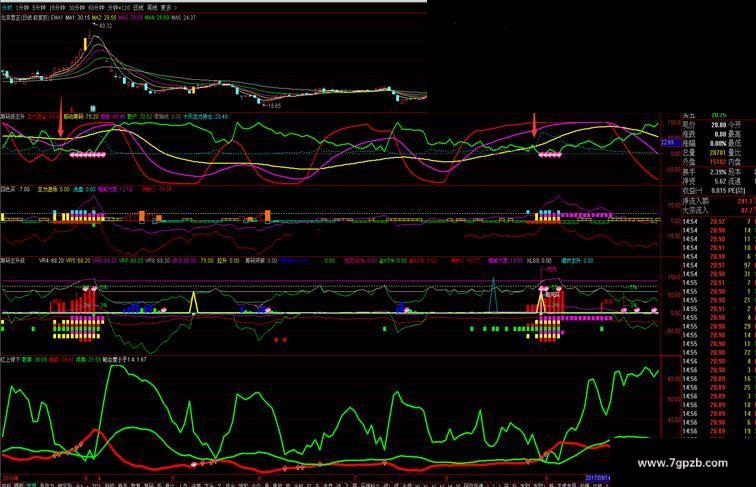Viewport: 756px width, 487px height.
Task: Click the XLSS 0.00 indicator value
Action: pyautogui.click(x=539, y=260)
